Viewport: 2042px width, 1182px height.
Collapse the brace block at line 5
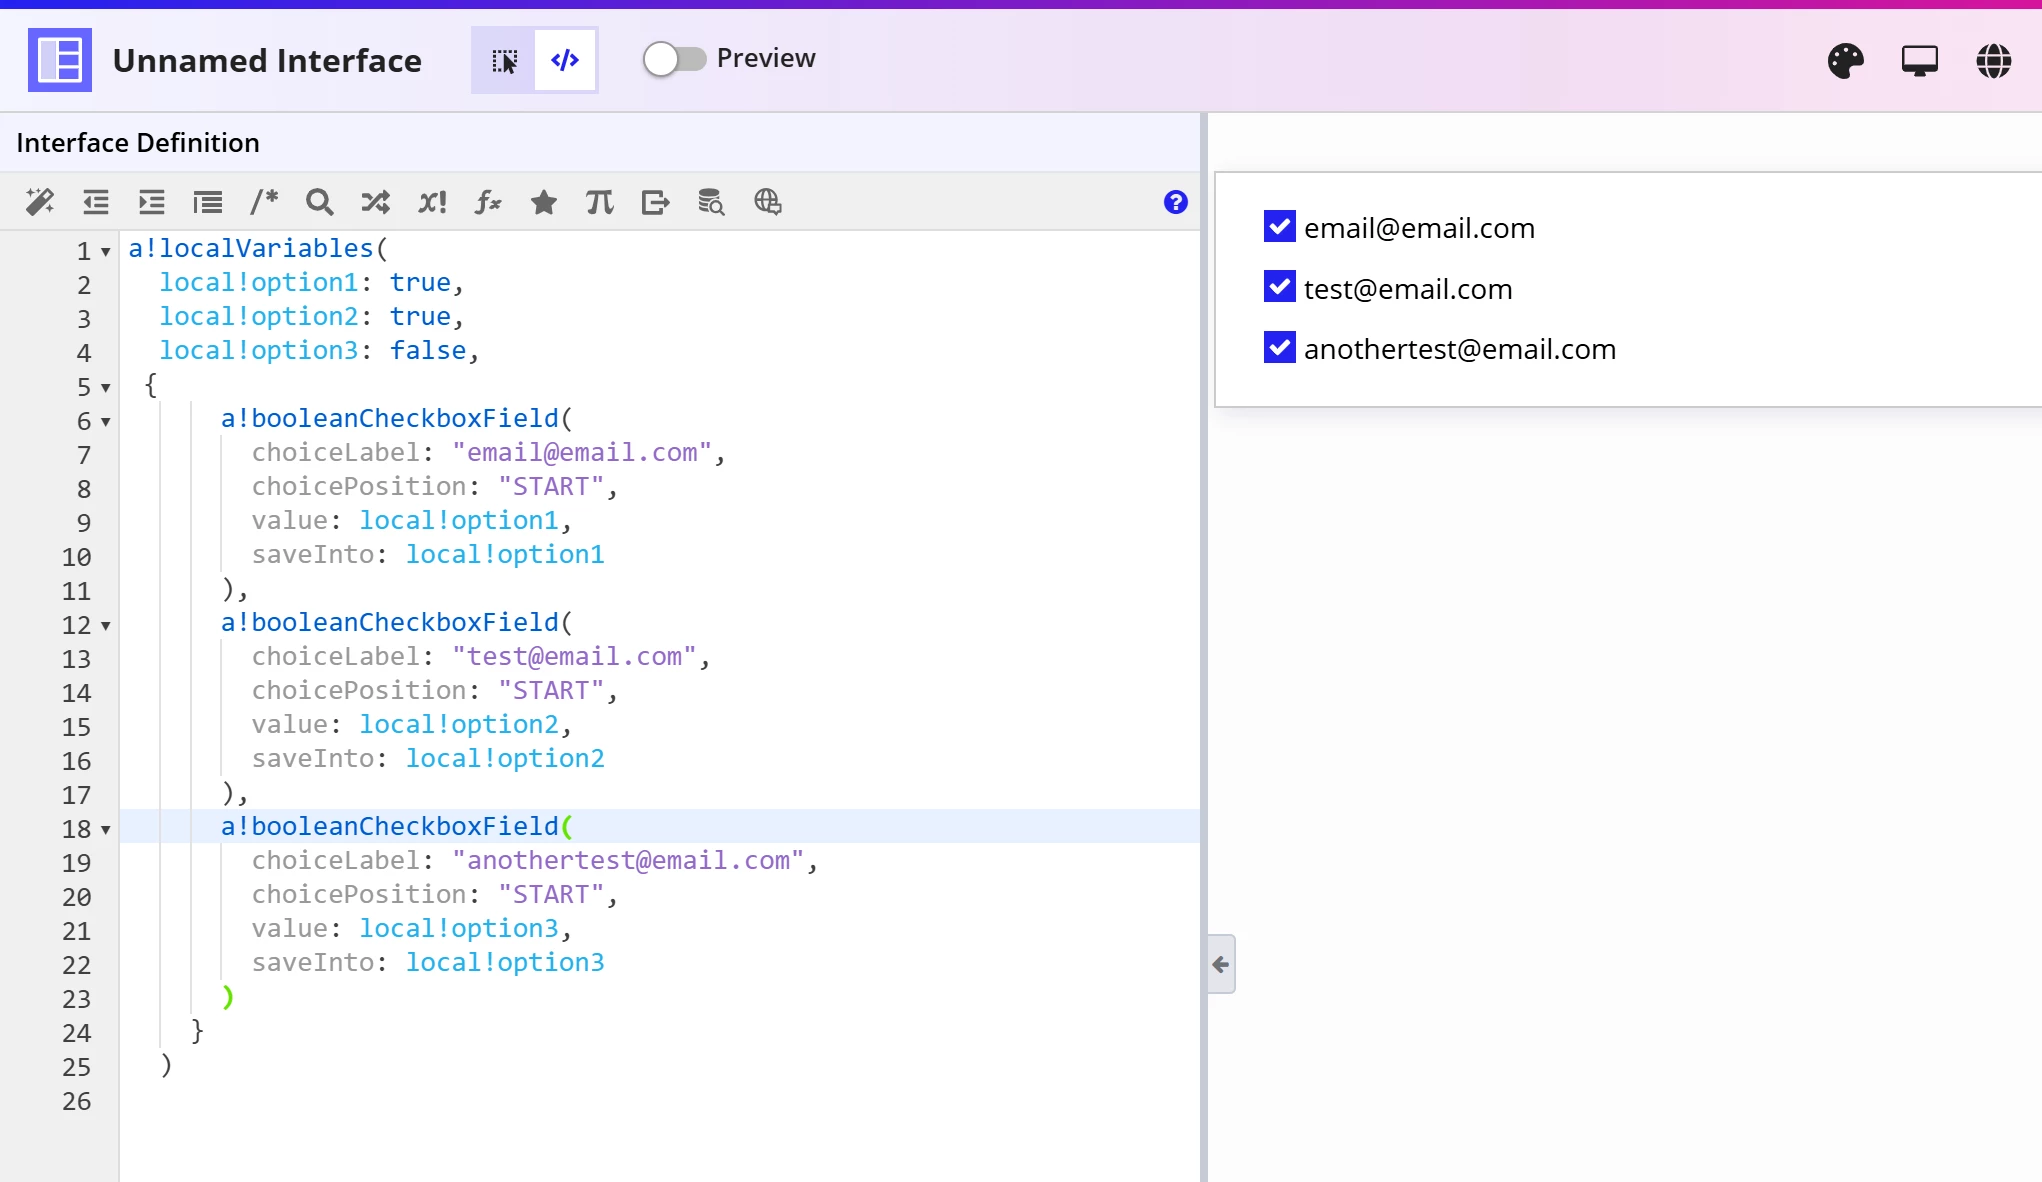click(105, 388)
